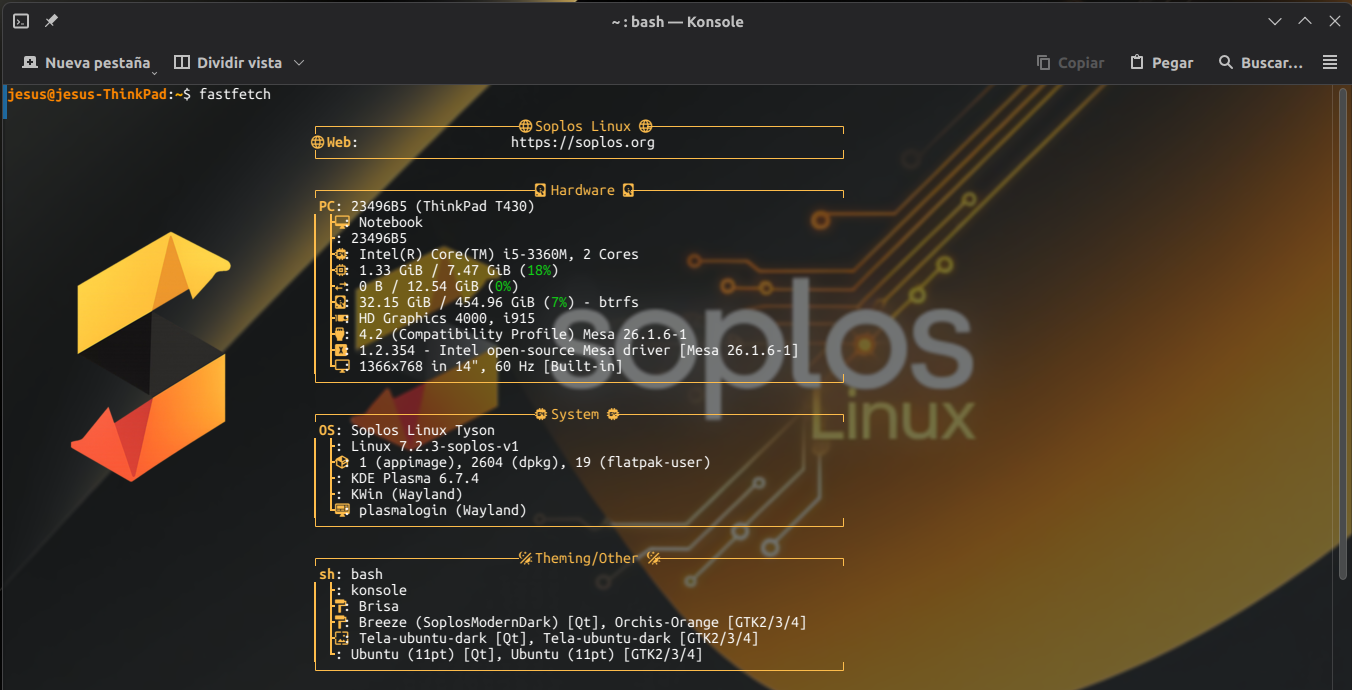Click the Dividir vista button

228,62
